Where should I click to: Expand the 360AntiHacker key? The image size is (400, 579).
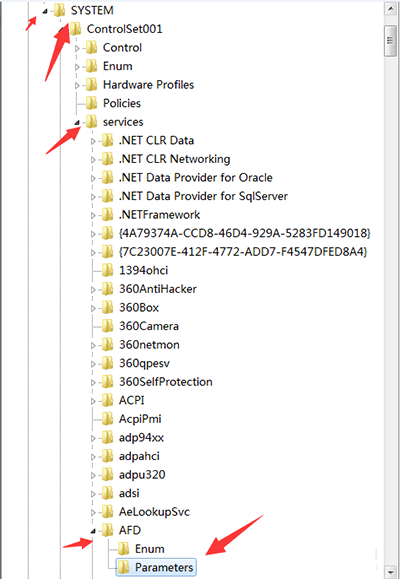click(93, 290)
